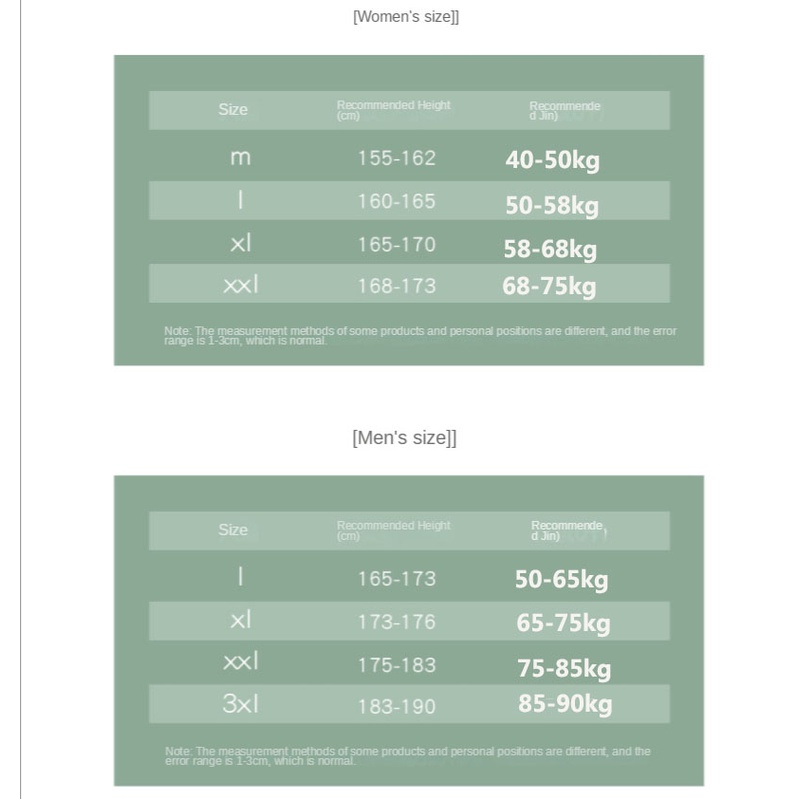The width and height of the screenshot is (799, 799).
Task: Click the 40-50kg weight value
Action: [x=552, y=160]
